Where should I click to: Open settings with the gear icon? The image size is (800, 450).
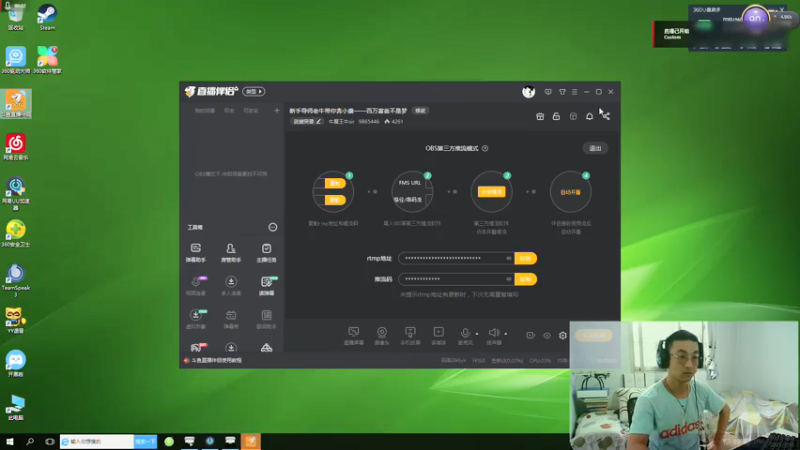(x=562, y=335)
